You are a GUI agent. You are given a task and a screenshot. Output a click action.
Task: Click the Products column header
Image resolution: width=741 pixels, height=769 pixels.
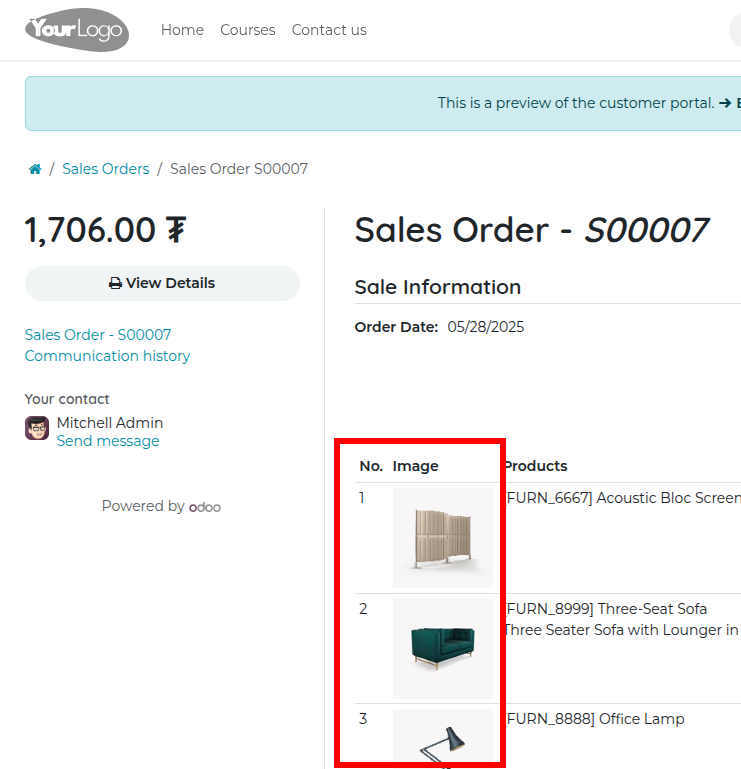click(535, 466)
